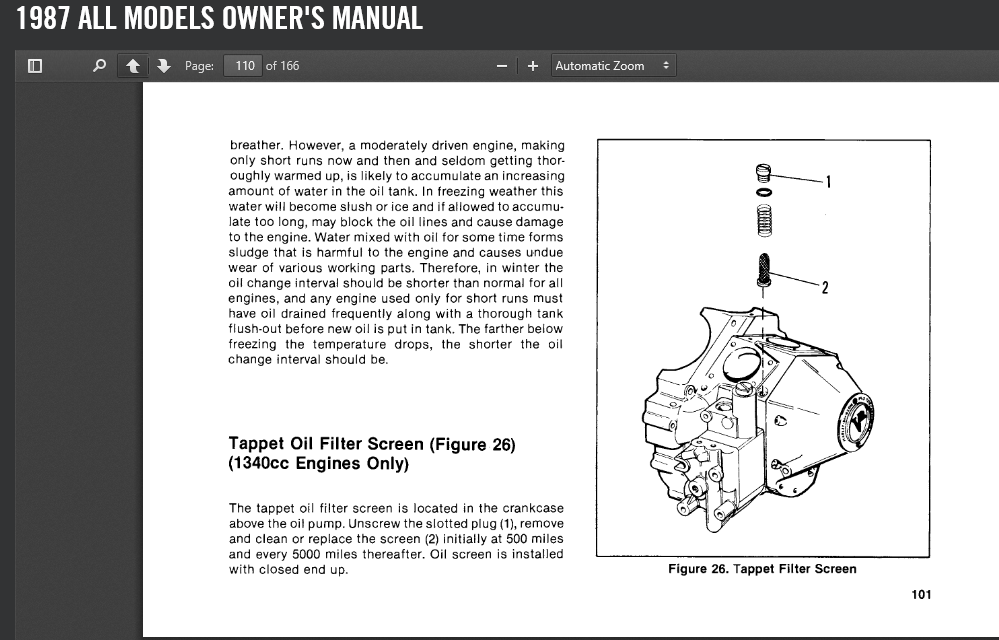Click the paragraph starting "The tappet oil filter"
Image resolution: width=999 pixels, height=640 pixels.
[396, 539]
